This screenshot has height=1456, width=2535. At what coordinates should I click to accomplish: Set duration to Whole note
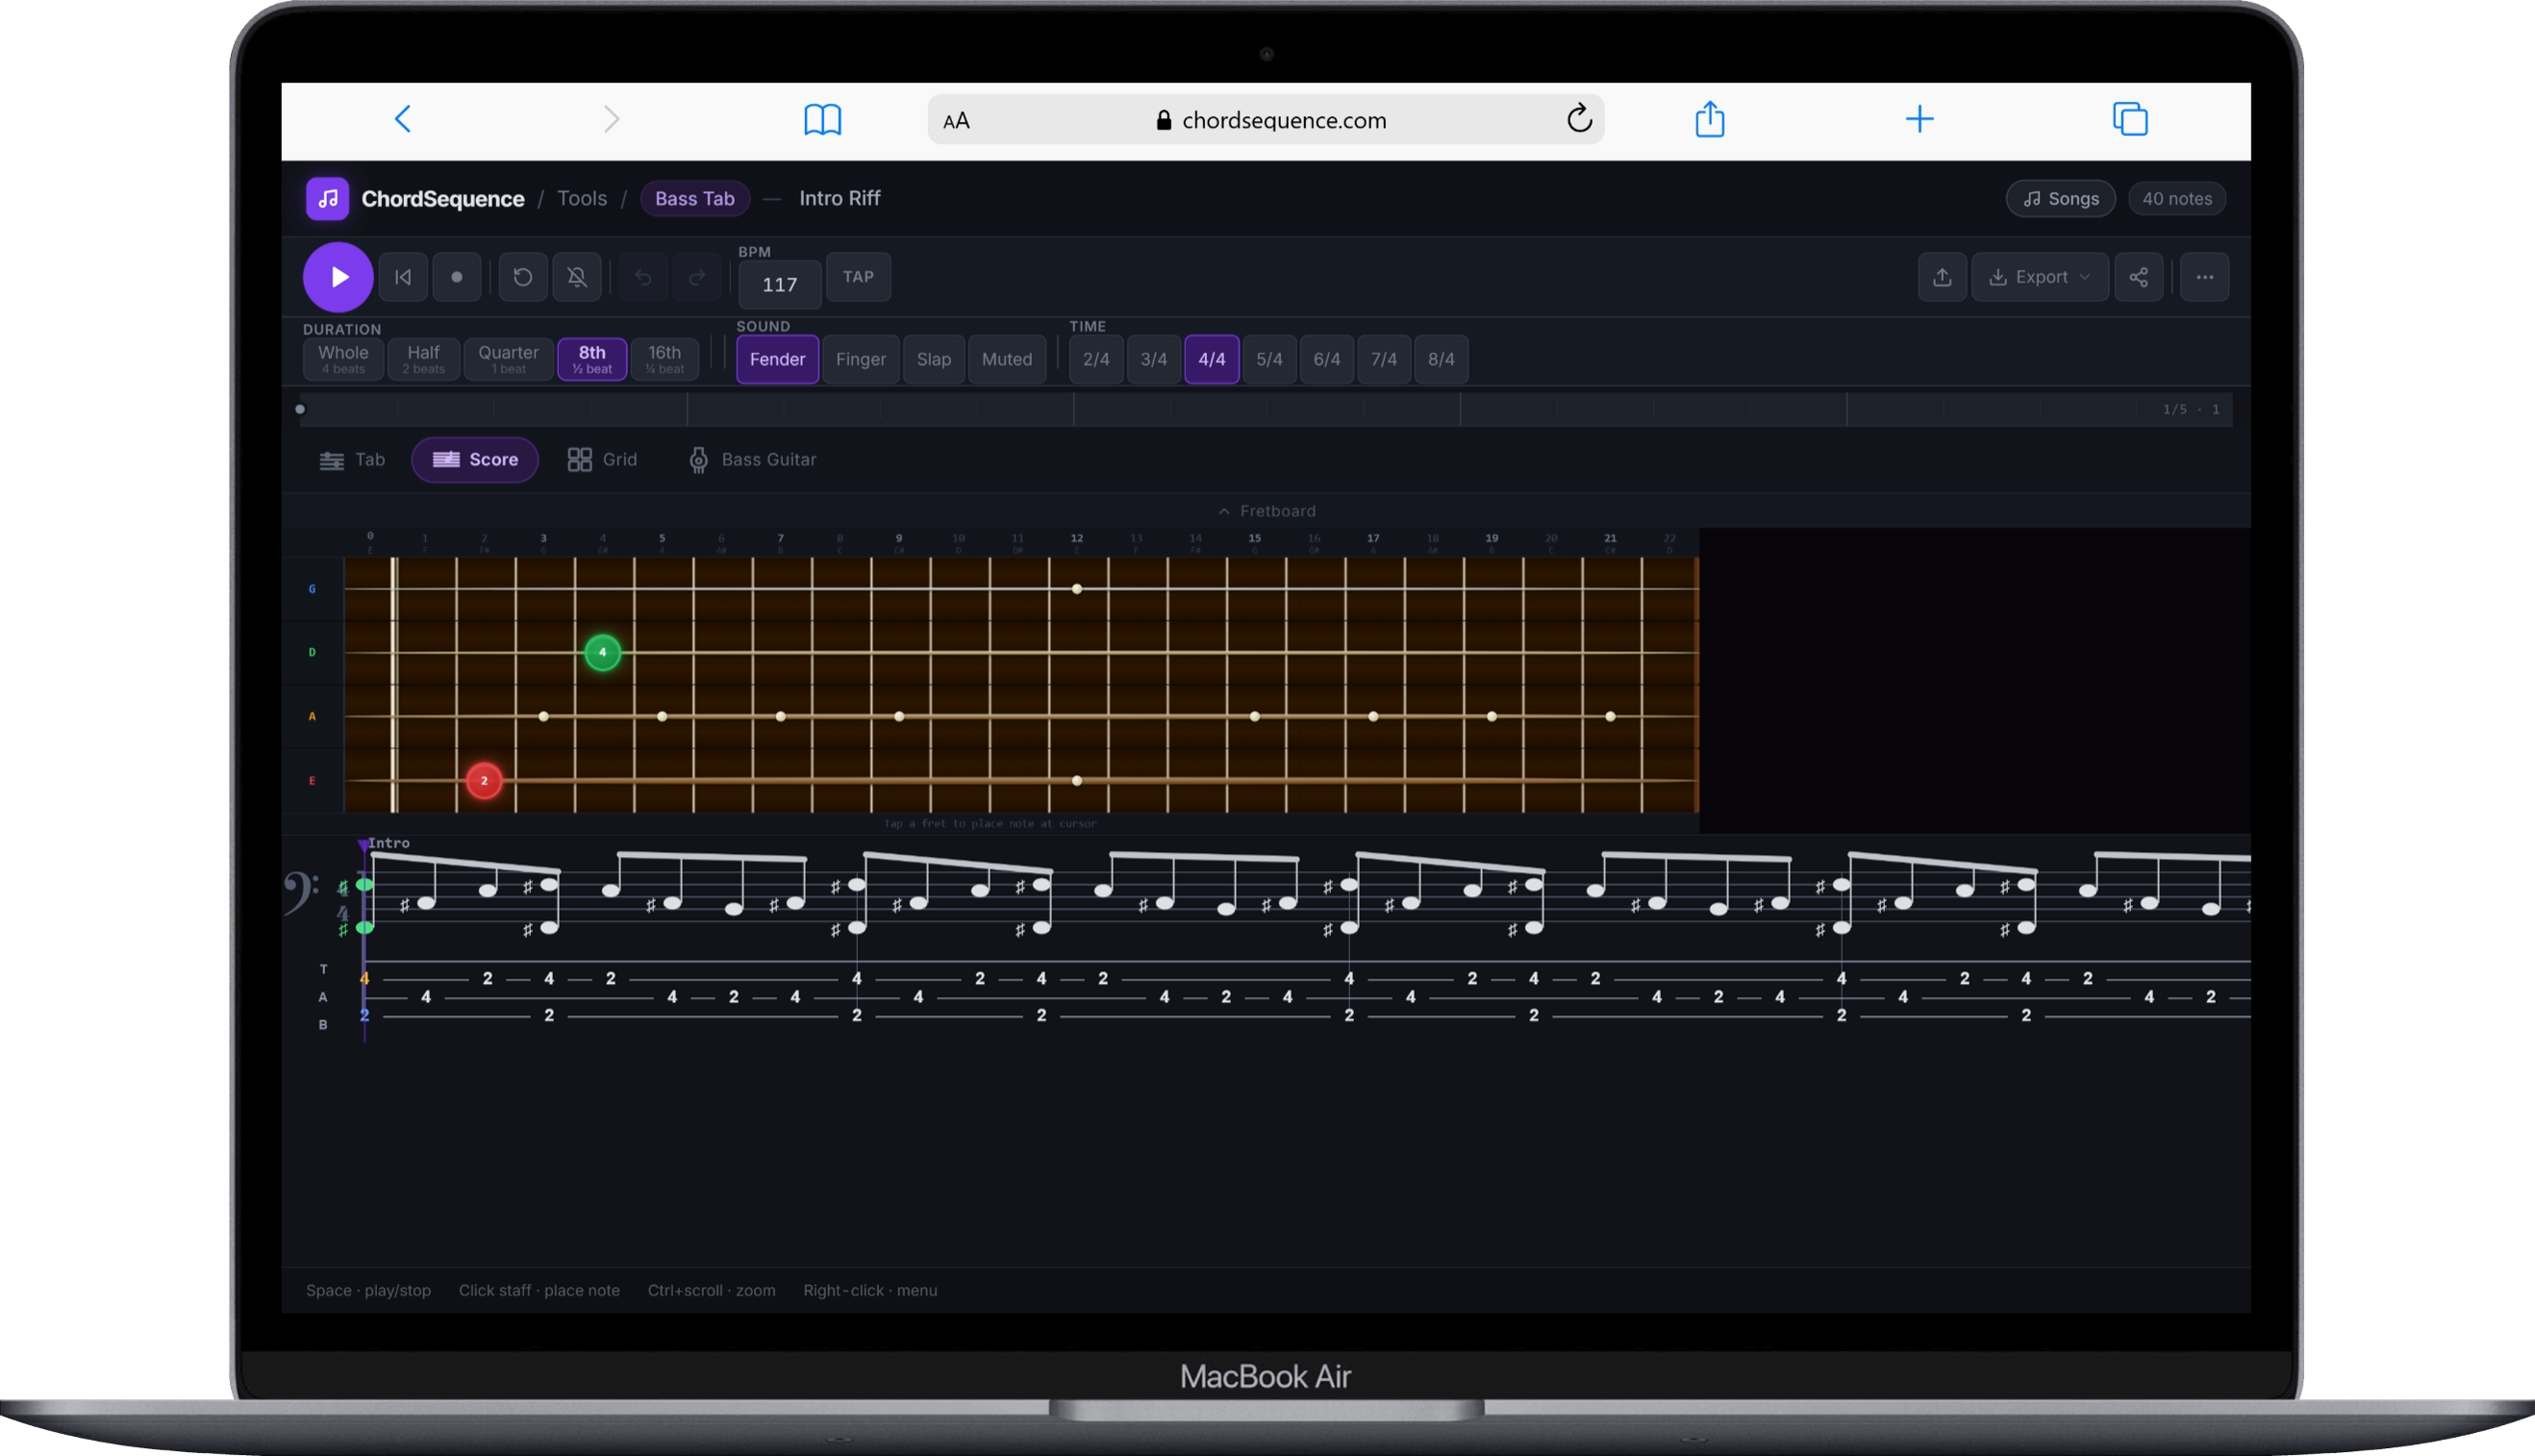pyautogui.click(x=343, y=359)
